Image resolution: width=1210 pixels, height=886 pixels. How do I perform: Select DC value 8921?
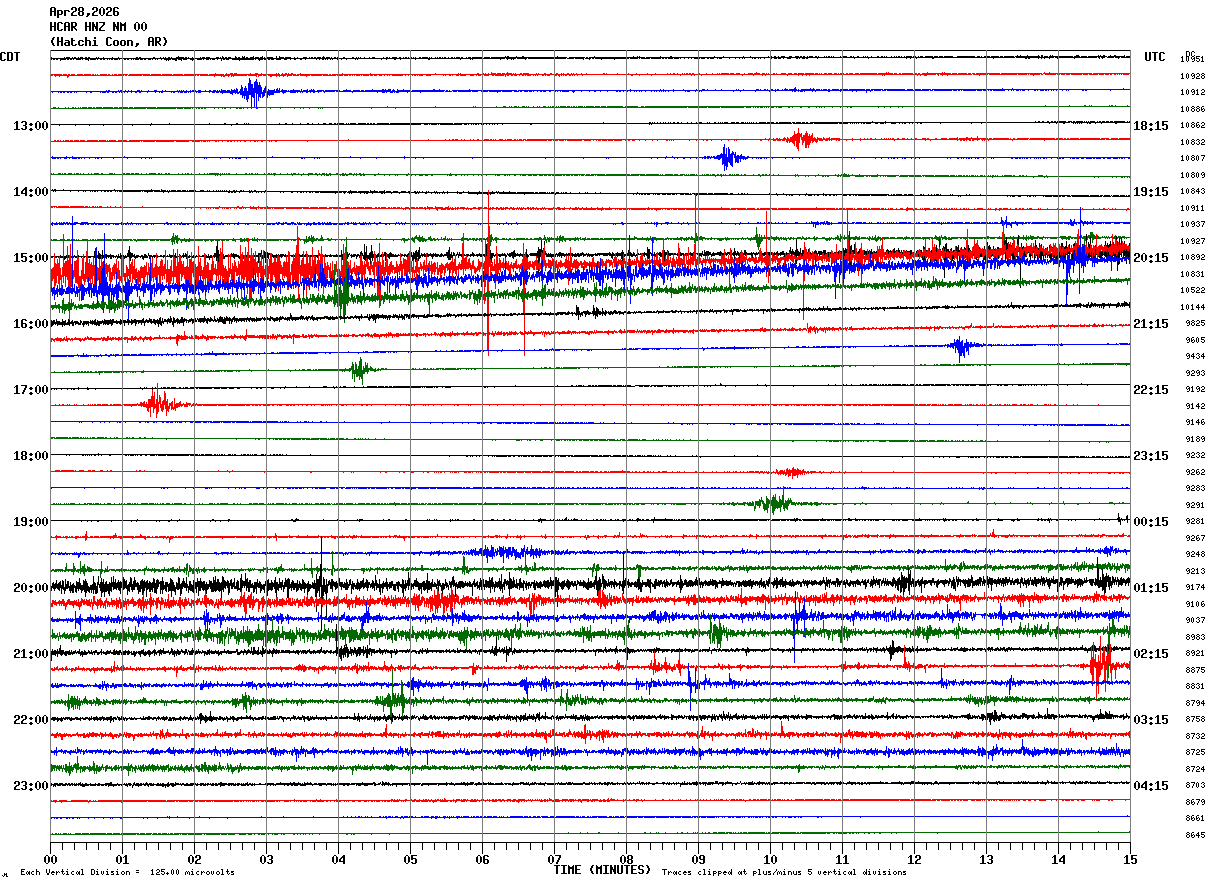[1195, 654]
